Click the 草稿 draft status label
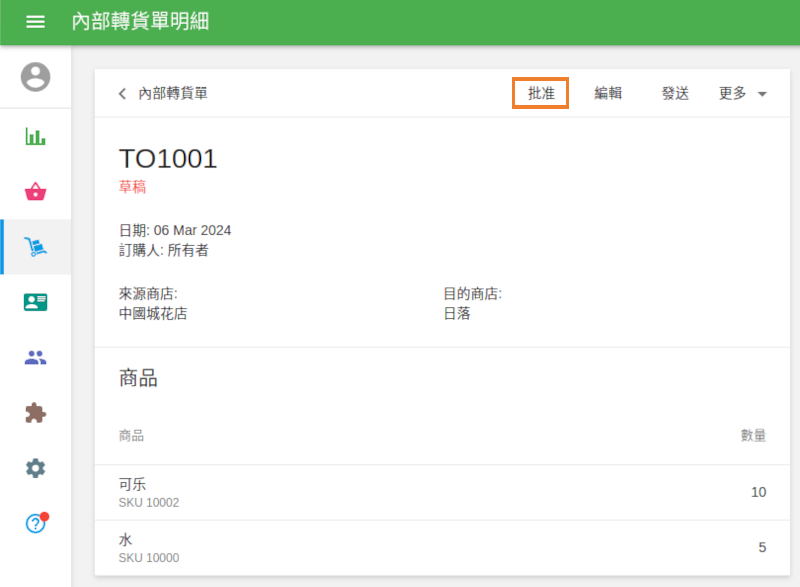The width and height of the screenshot is (800, 587). [x=132, y=187]
